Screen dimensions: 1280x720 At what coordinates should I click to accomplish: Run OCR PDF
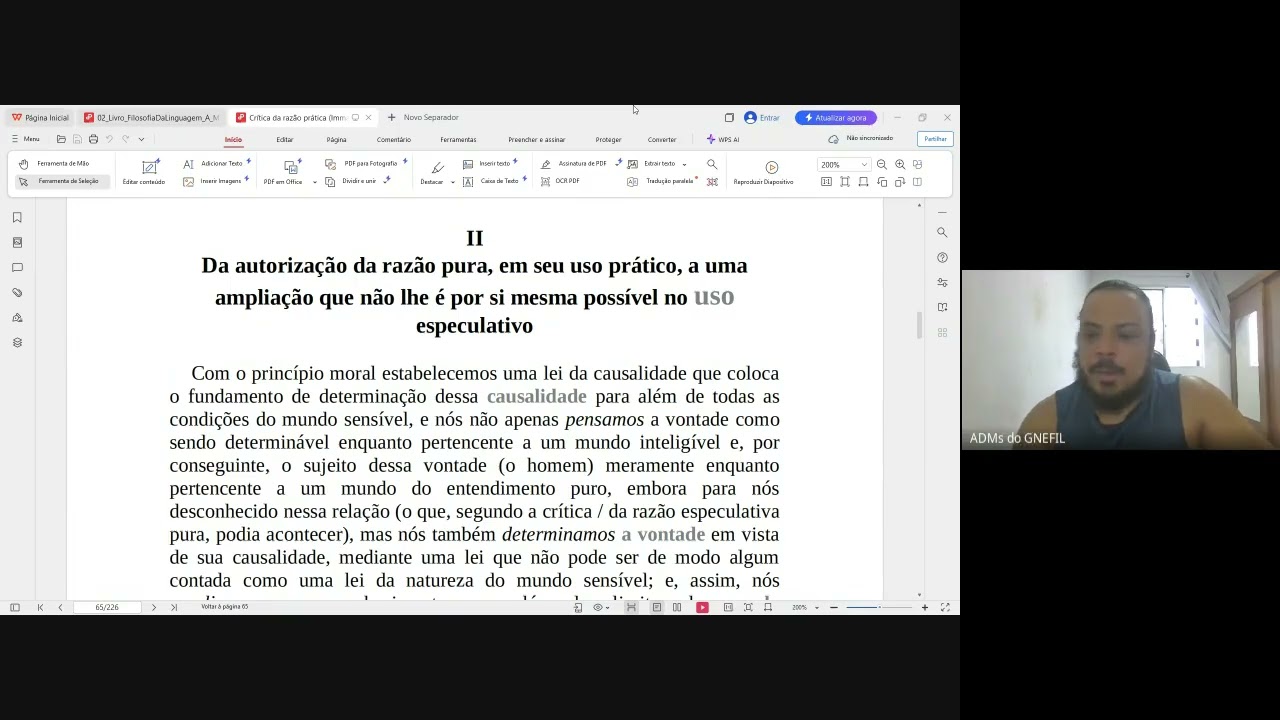tap(560, 181)
